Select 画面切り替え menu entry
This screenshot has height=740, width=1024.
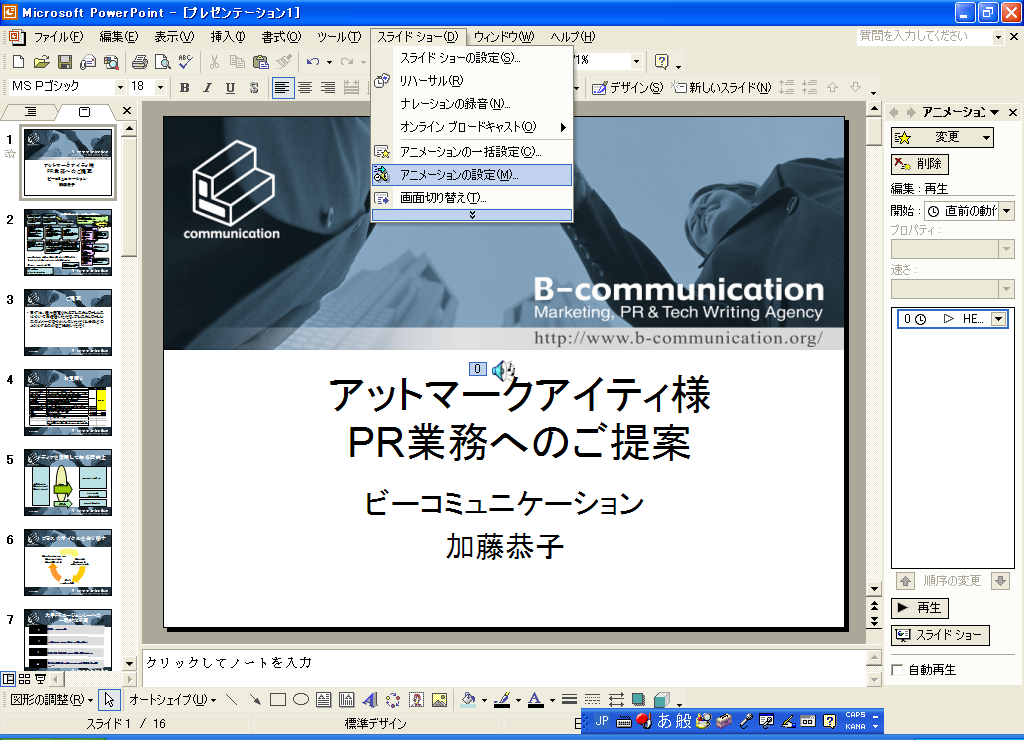pyautogui.click(x=443, y=198)
